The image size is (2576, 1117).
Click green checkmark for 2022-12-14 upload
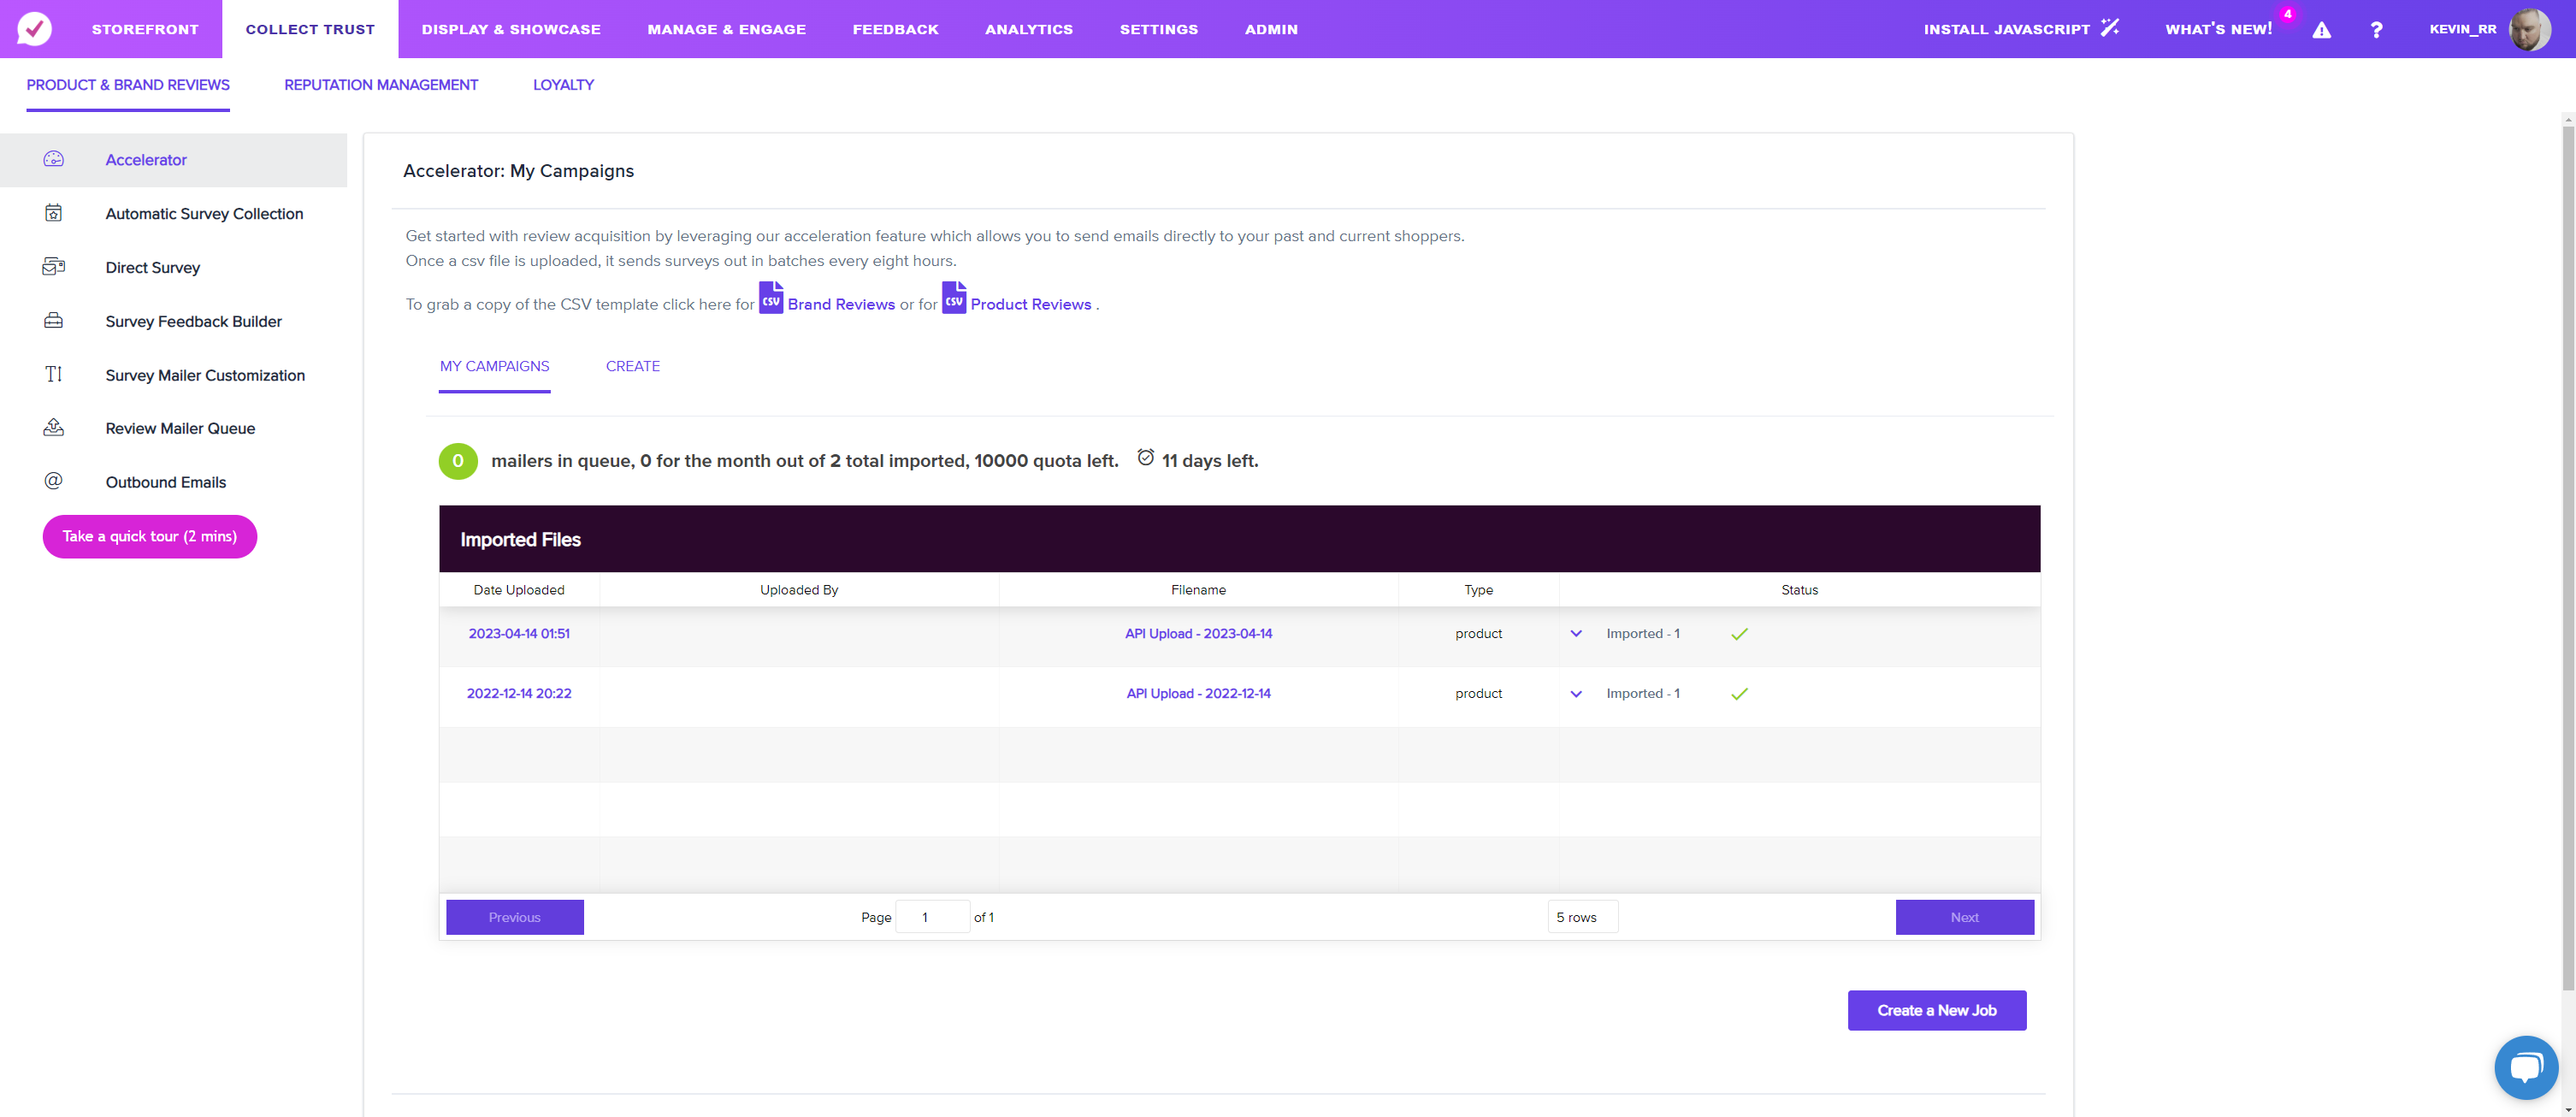click(1739, 694)
